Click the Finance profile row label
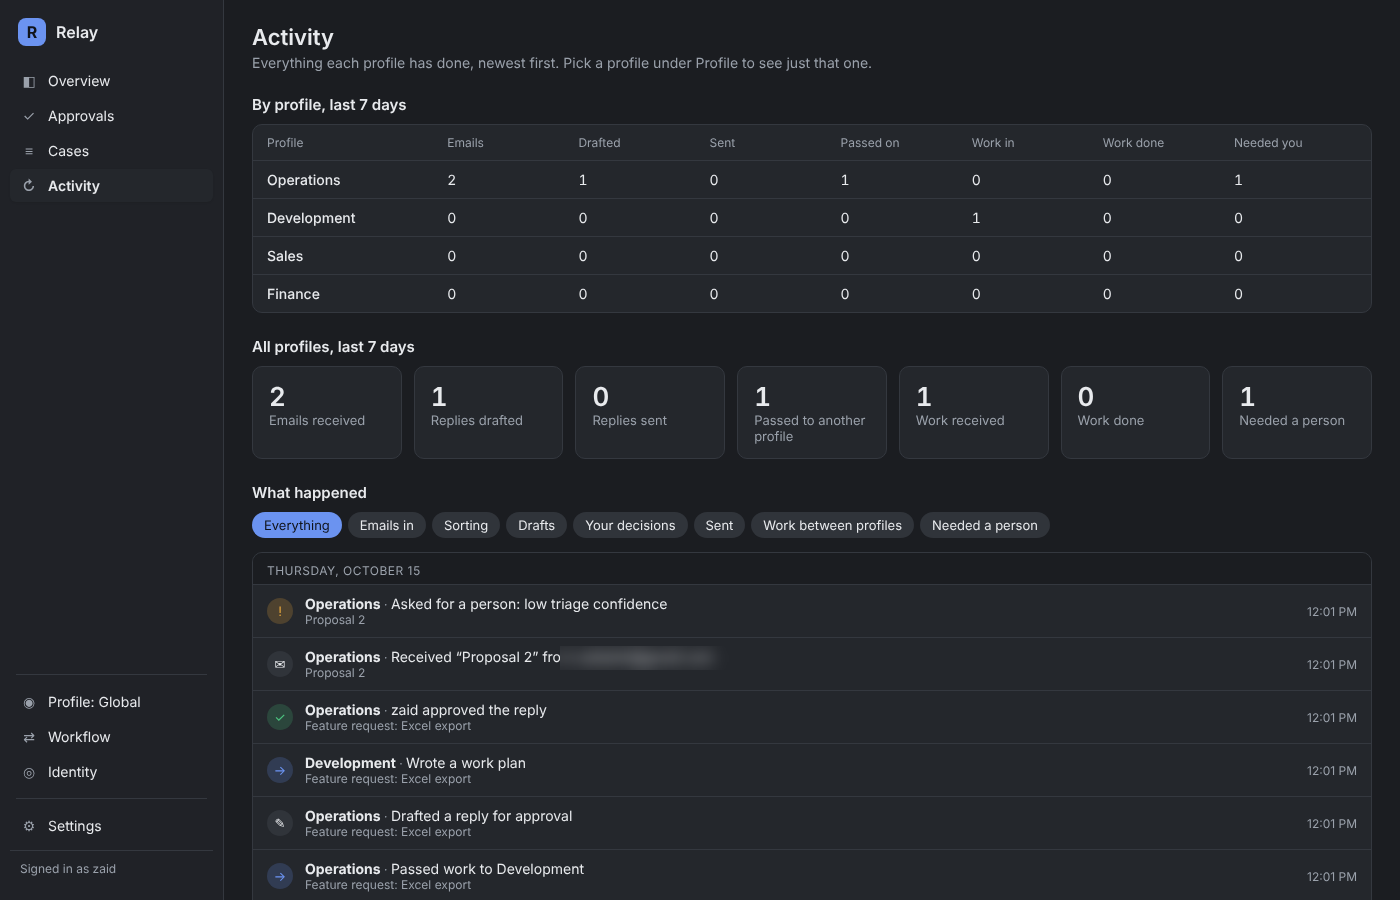Viewport: 1400px width, 900px height. (x=293, y=294)
